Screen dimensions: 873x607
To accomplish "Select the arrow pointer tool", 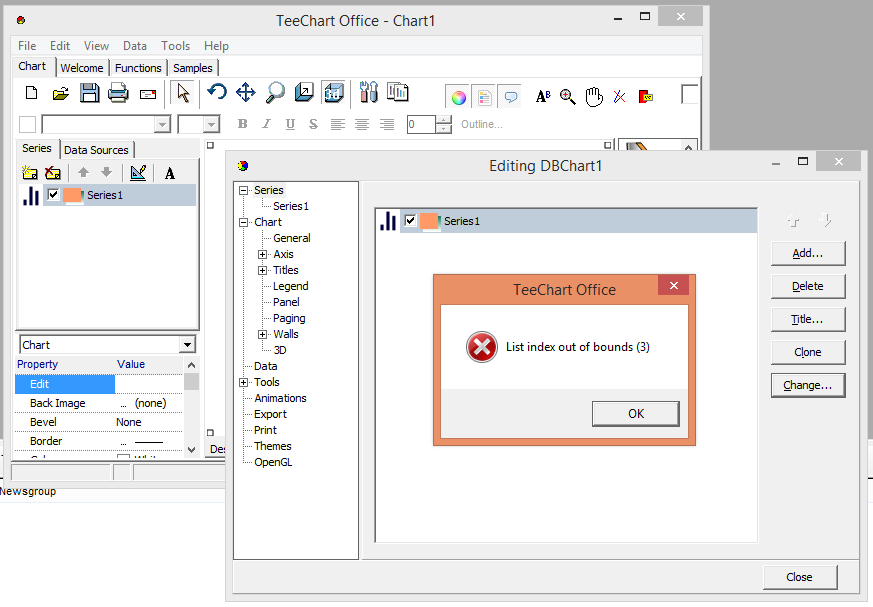I will [x=183, y=93].
